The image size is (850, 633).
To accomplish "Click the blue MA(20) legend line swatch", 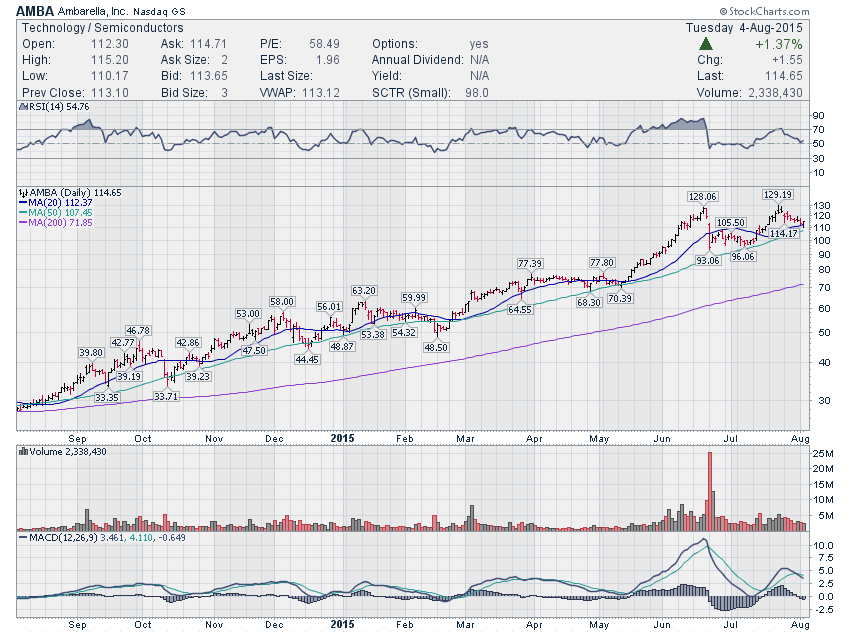I will pos(23,203).
